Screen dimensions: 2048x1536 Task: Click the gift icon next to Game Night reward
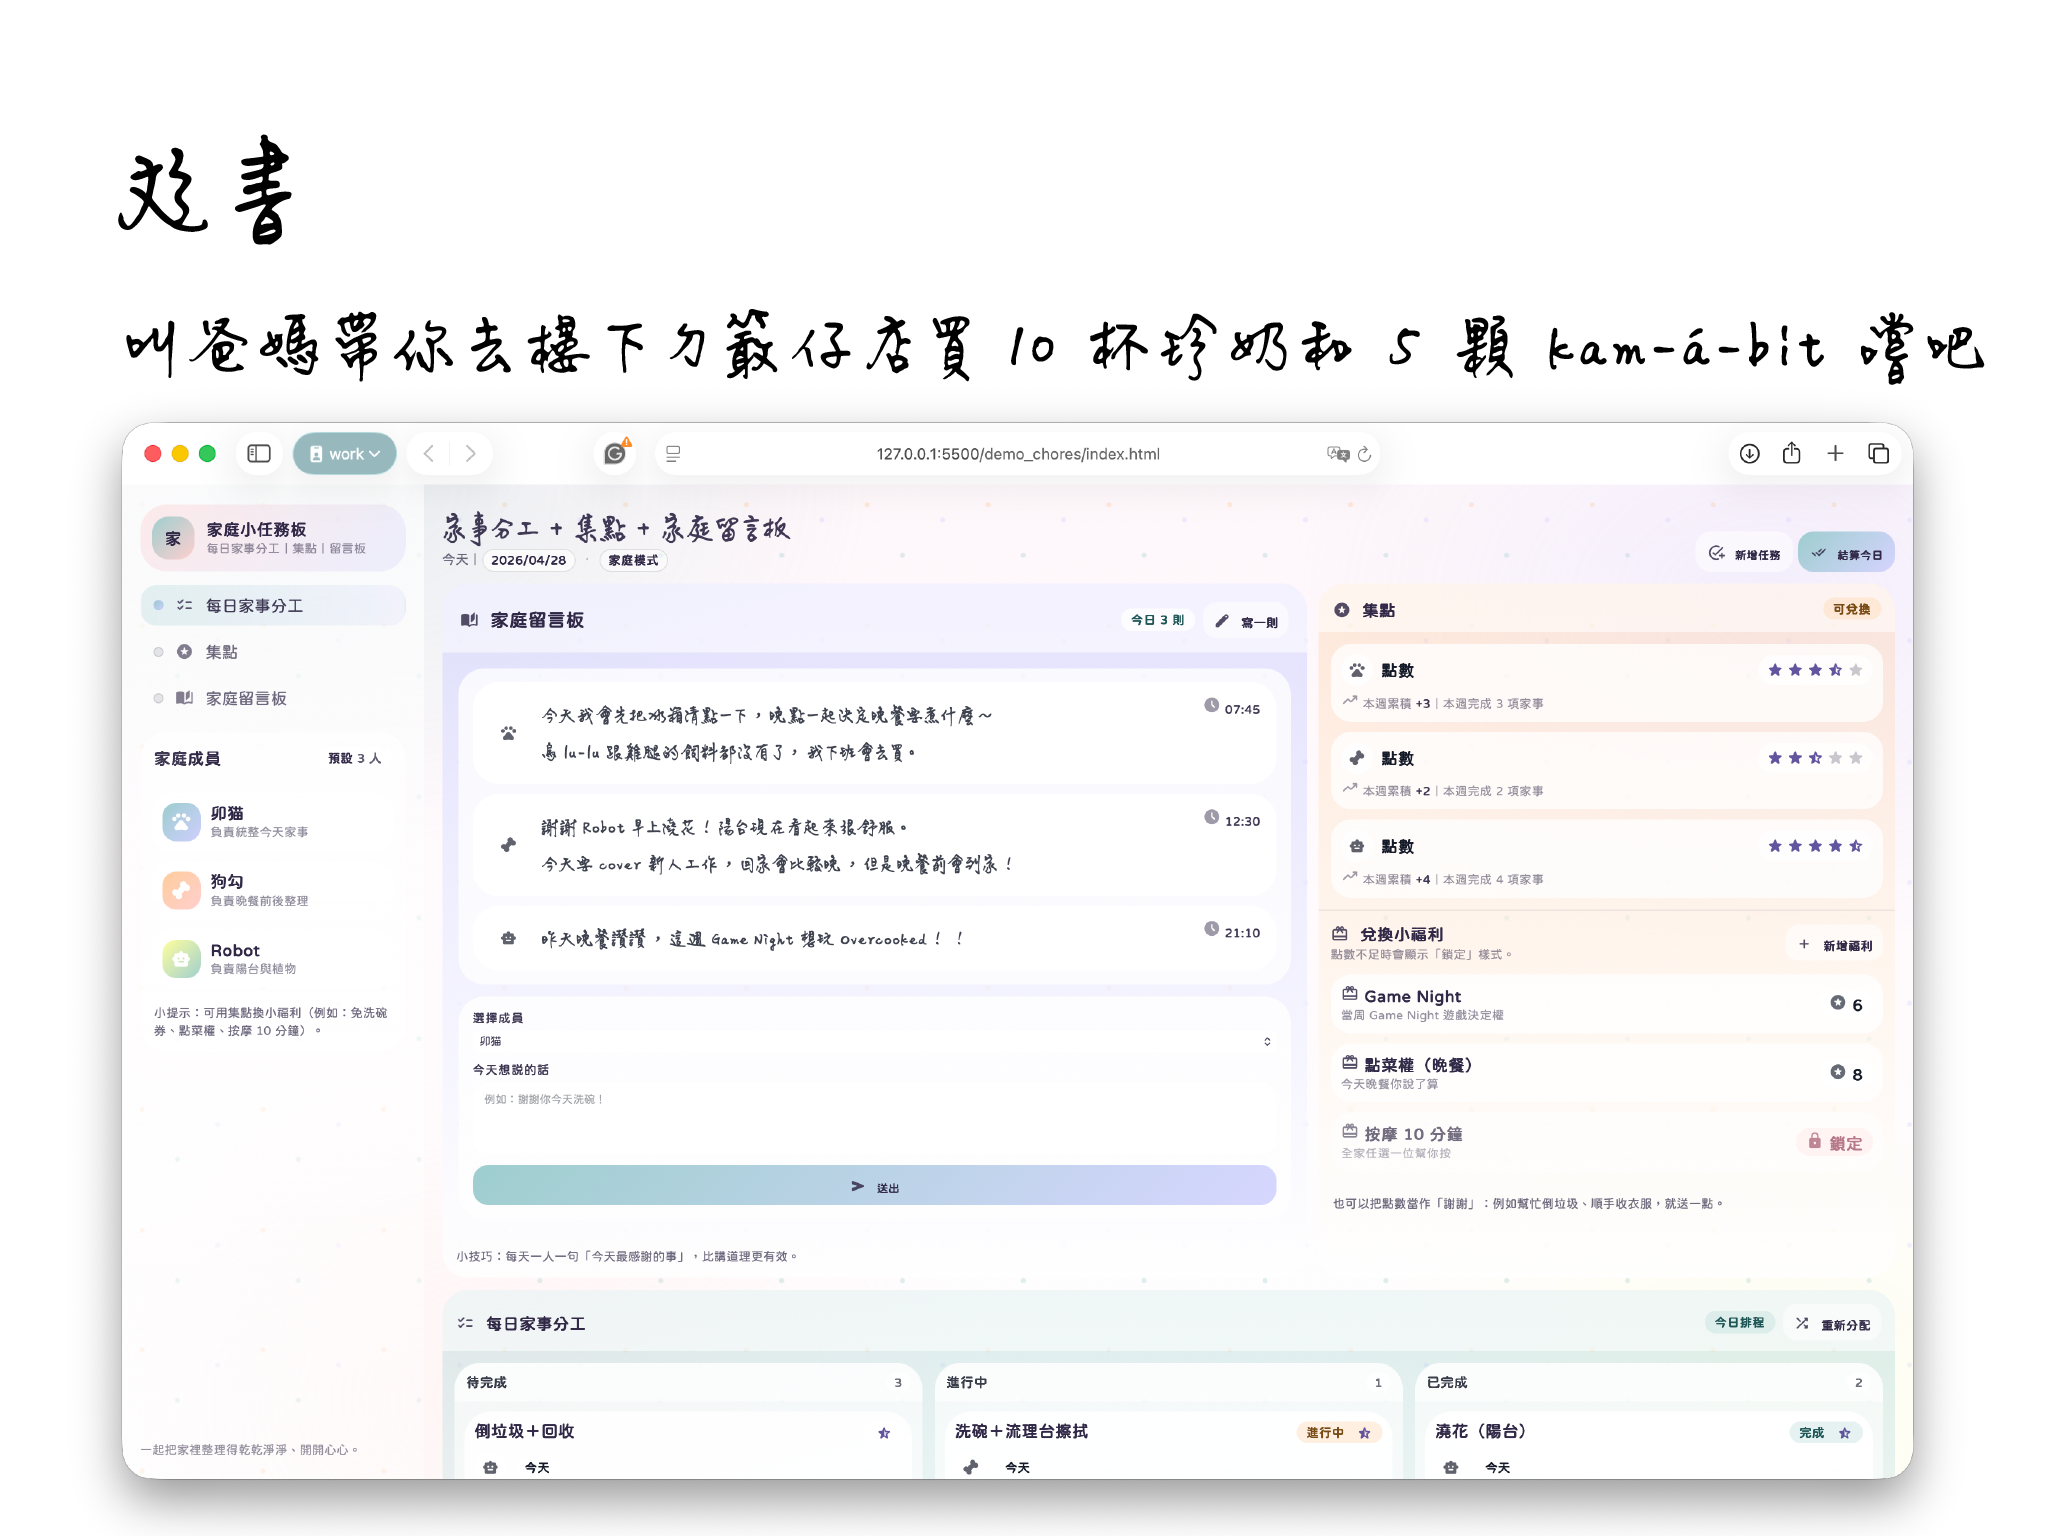[x=1349, y=993]
